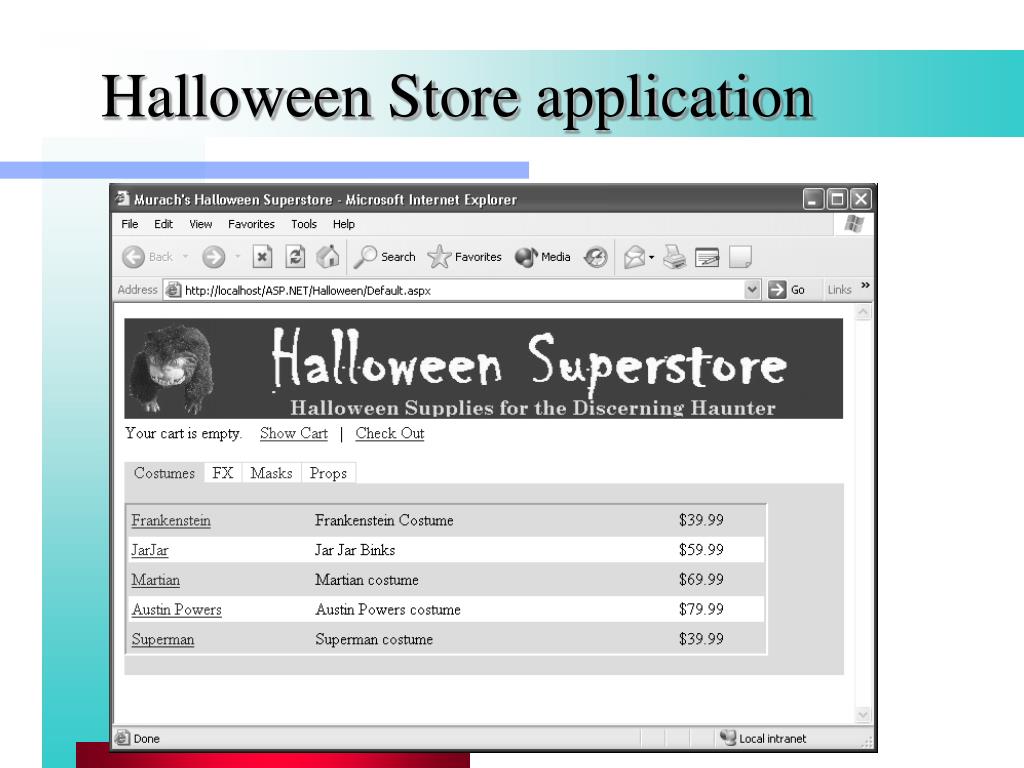
Task: Switch to the Masks category tab
Action: (x=272, y=473)
